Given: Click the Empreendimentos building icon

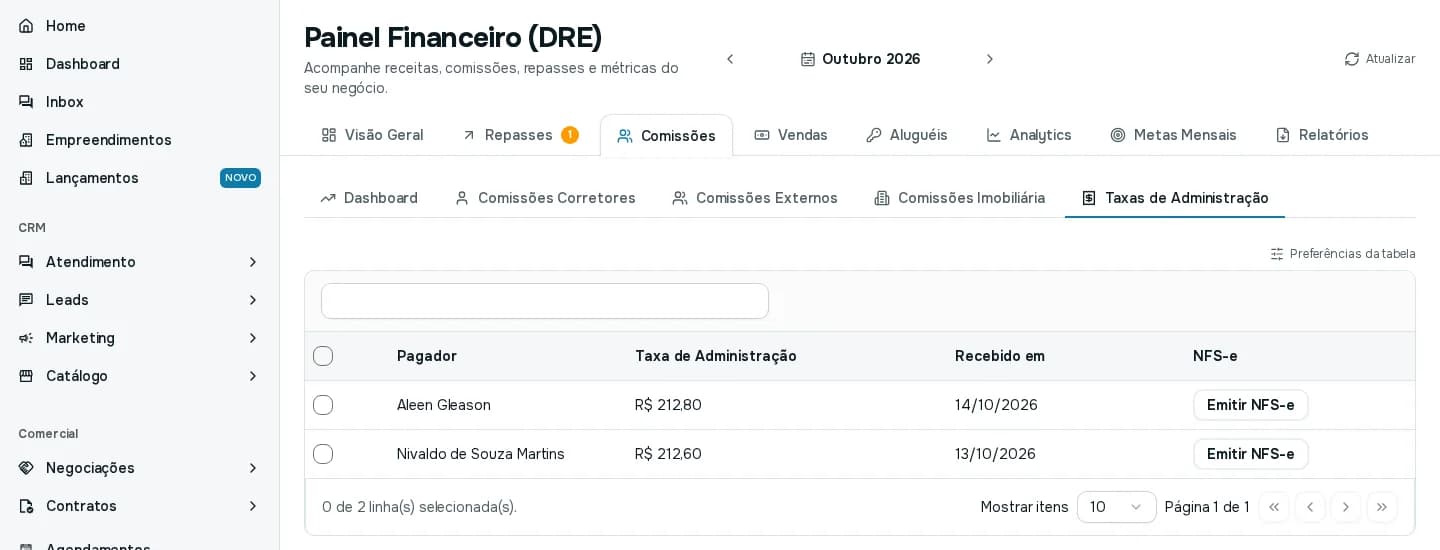Looking at the screenshot, I should click(26, 140).
